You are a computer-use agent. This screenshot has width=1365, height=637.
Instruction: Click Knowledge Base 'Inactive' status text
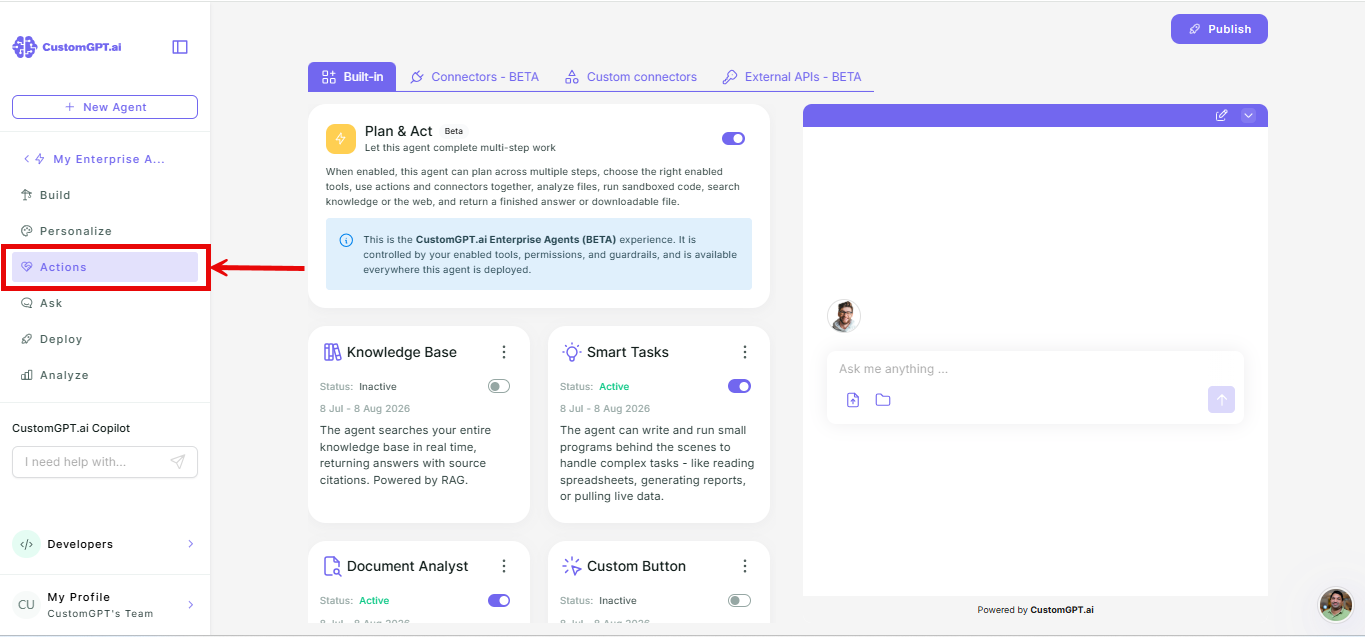378,387
